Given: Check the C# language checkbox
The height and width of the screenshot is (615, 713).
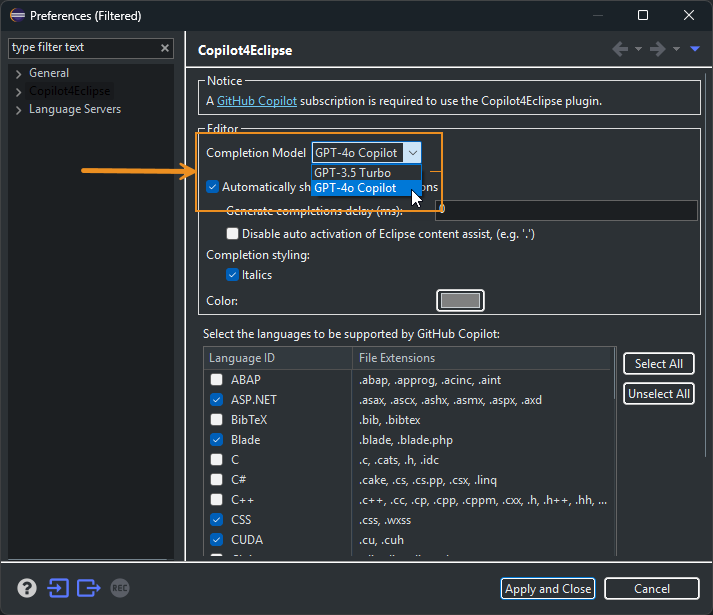Looking at the screenshot, I should click(x=216, y=479).
